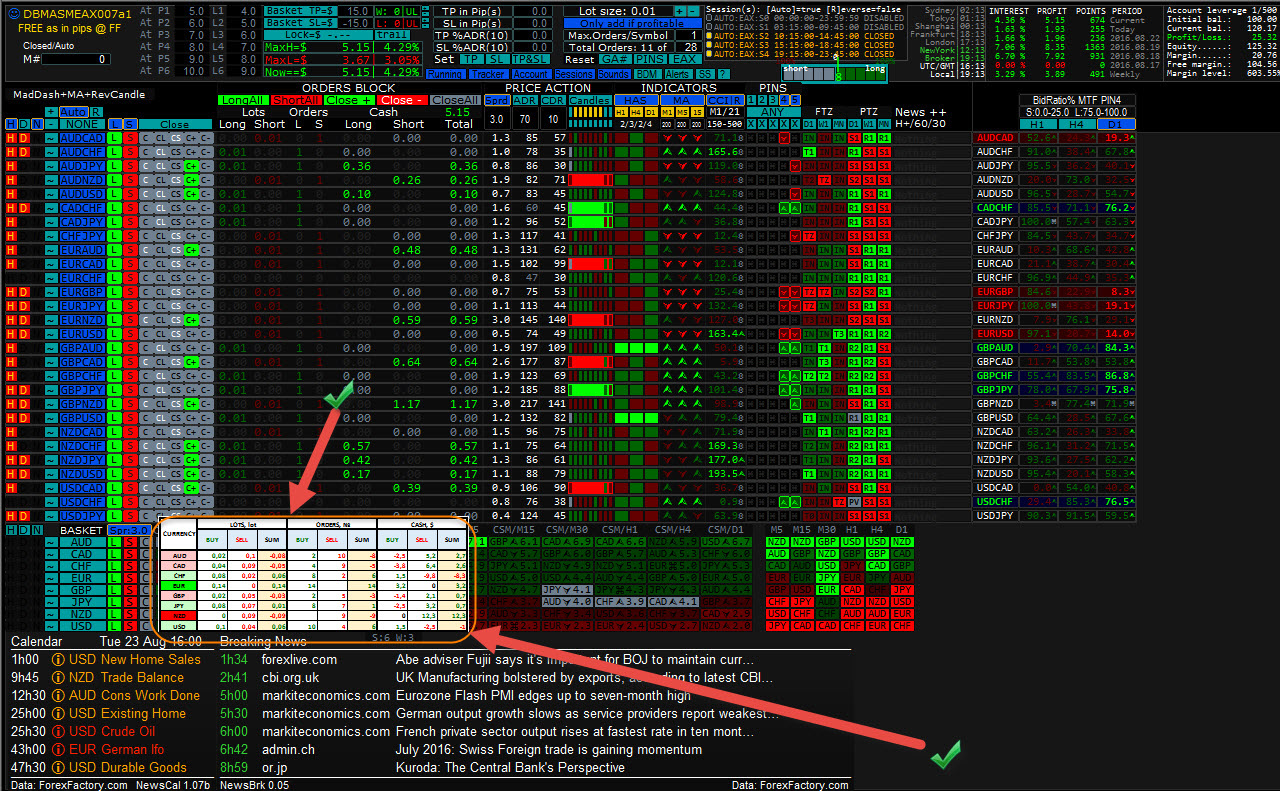Toggle the D flag on the GBPJPY row
1280x791 pixels.
(x=23, y=390)
